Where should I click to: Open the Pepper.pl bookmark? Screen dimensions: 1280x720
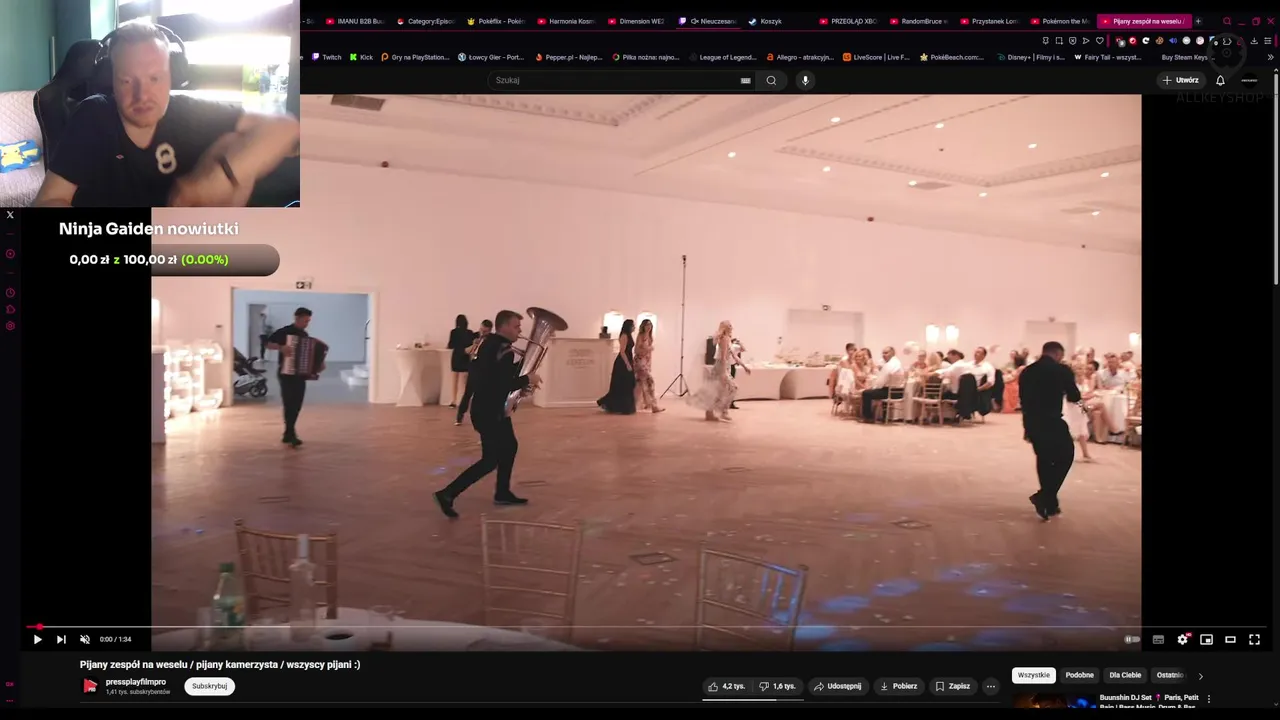pyautogui.click(x=567, y=57)
